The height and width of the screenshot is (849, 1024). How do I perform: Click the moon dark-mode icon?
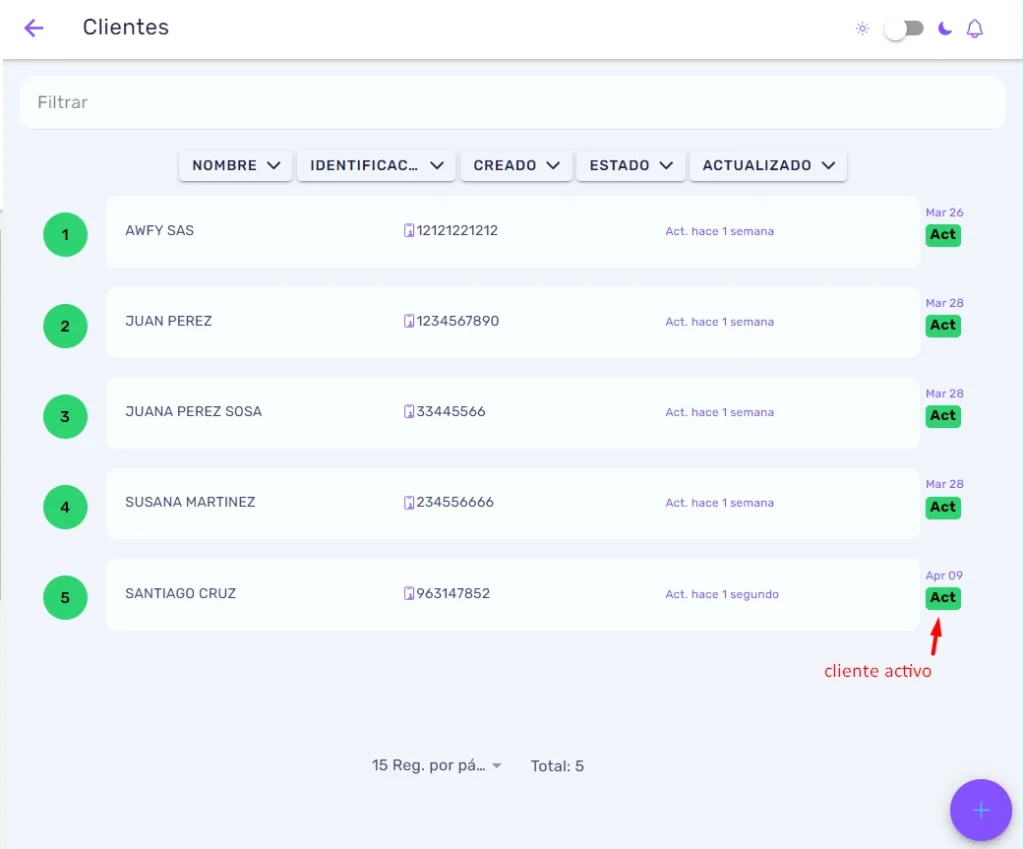point(944,29)
